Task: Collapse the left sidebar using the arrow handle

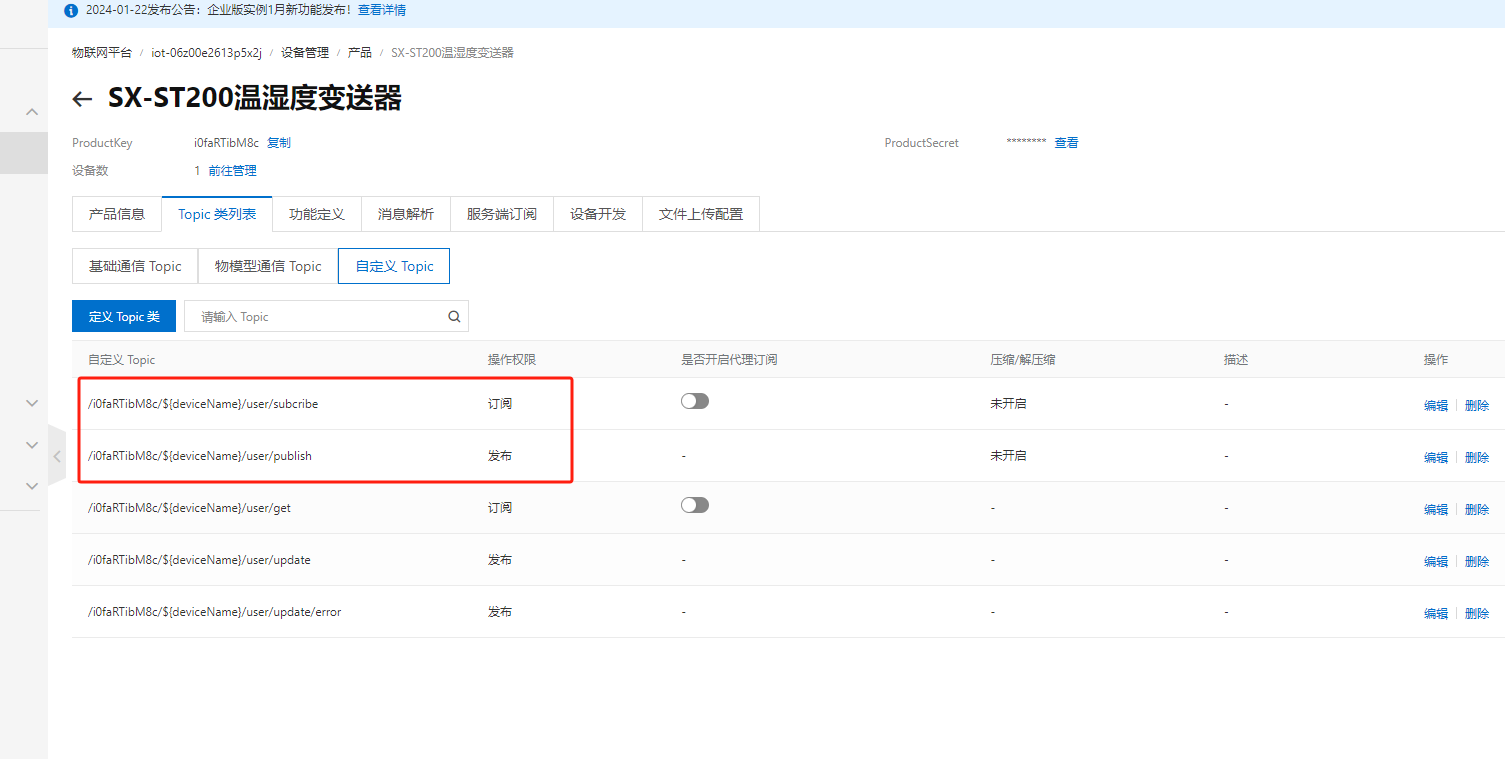Action: [x=57, y=456]
